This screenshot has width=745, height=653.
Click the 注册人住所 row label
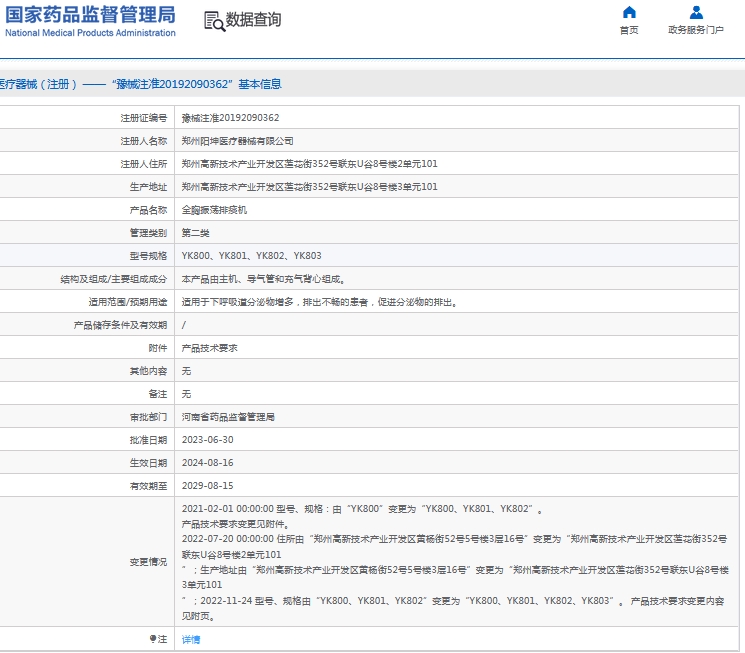click(143, 164)
